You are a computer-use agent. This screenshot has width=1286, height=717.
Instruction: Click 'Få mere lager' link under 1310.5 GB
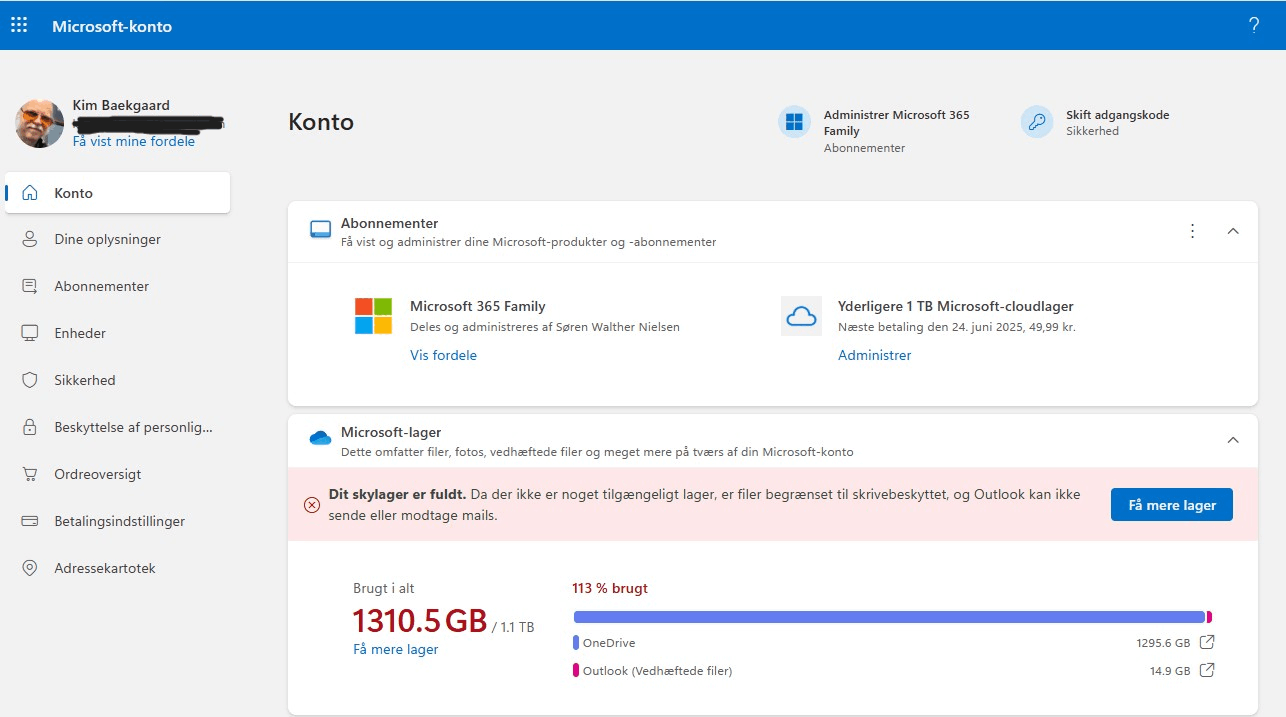coord(396,649)
